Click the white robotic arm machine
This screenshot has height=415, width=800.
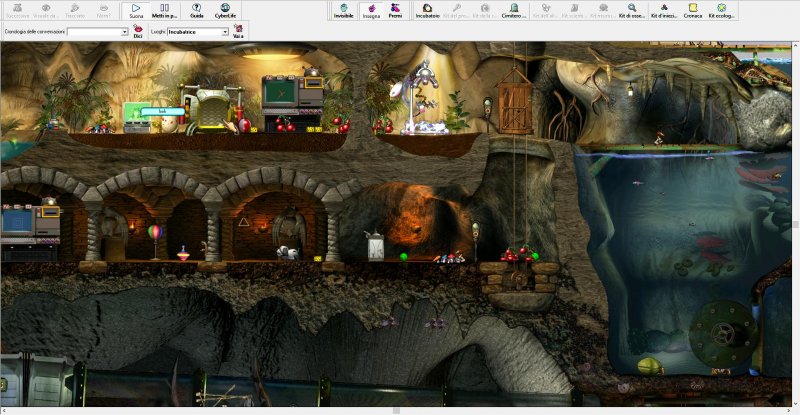point(421,97)
